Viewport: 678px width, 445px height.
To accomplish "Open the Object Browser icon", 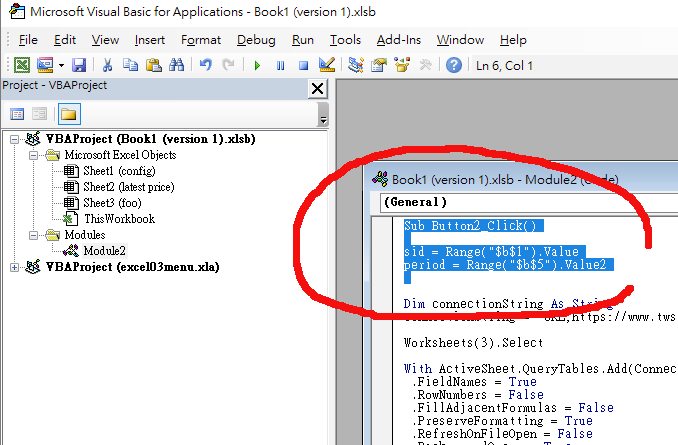I will (x=402, y=65).
